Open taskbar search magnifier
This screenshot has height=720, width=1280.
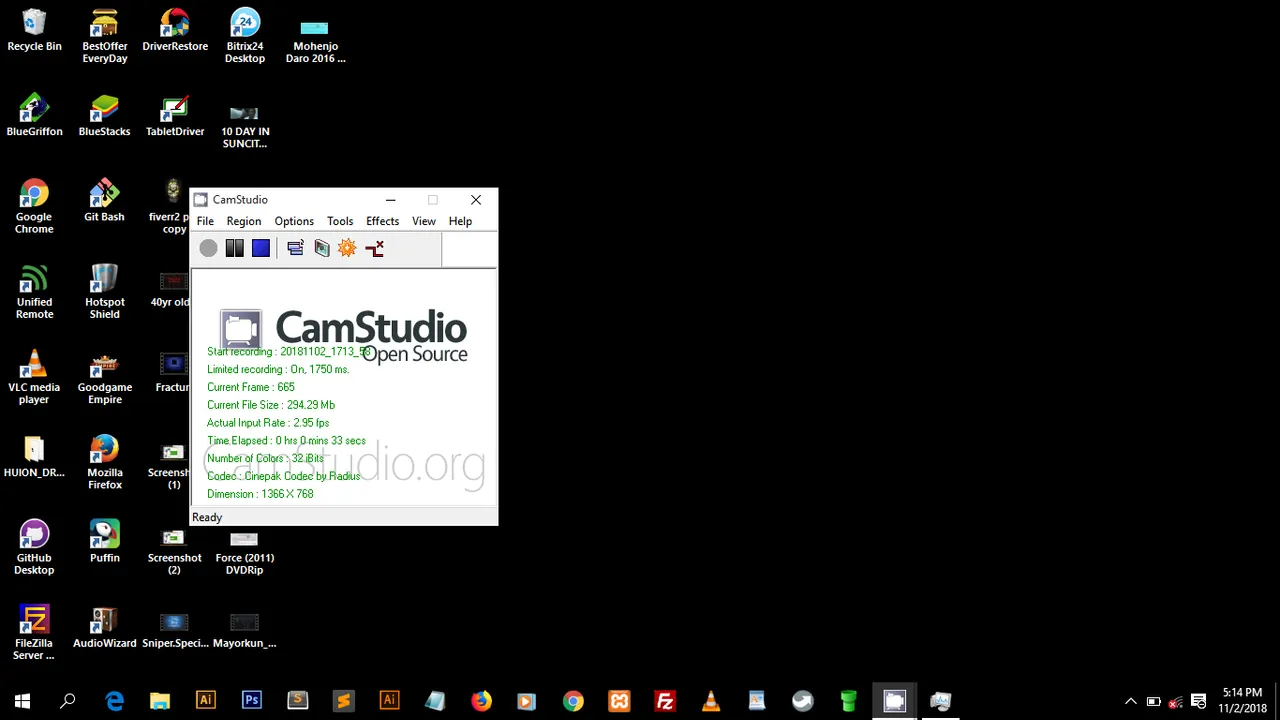pyautogui.click(x=68, y=701)
